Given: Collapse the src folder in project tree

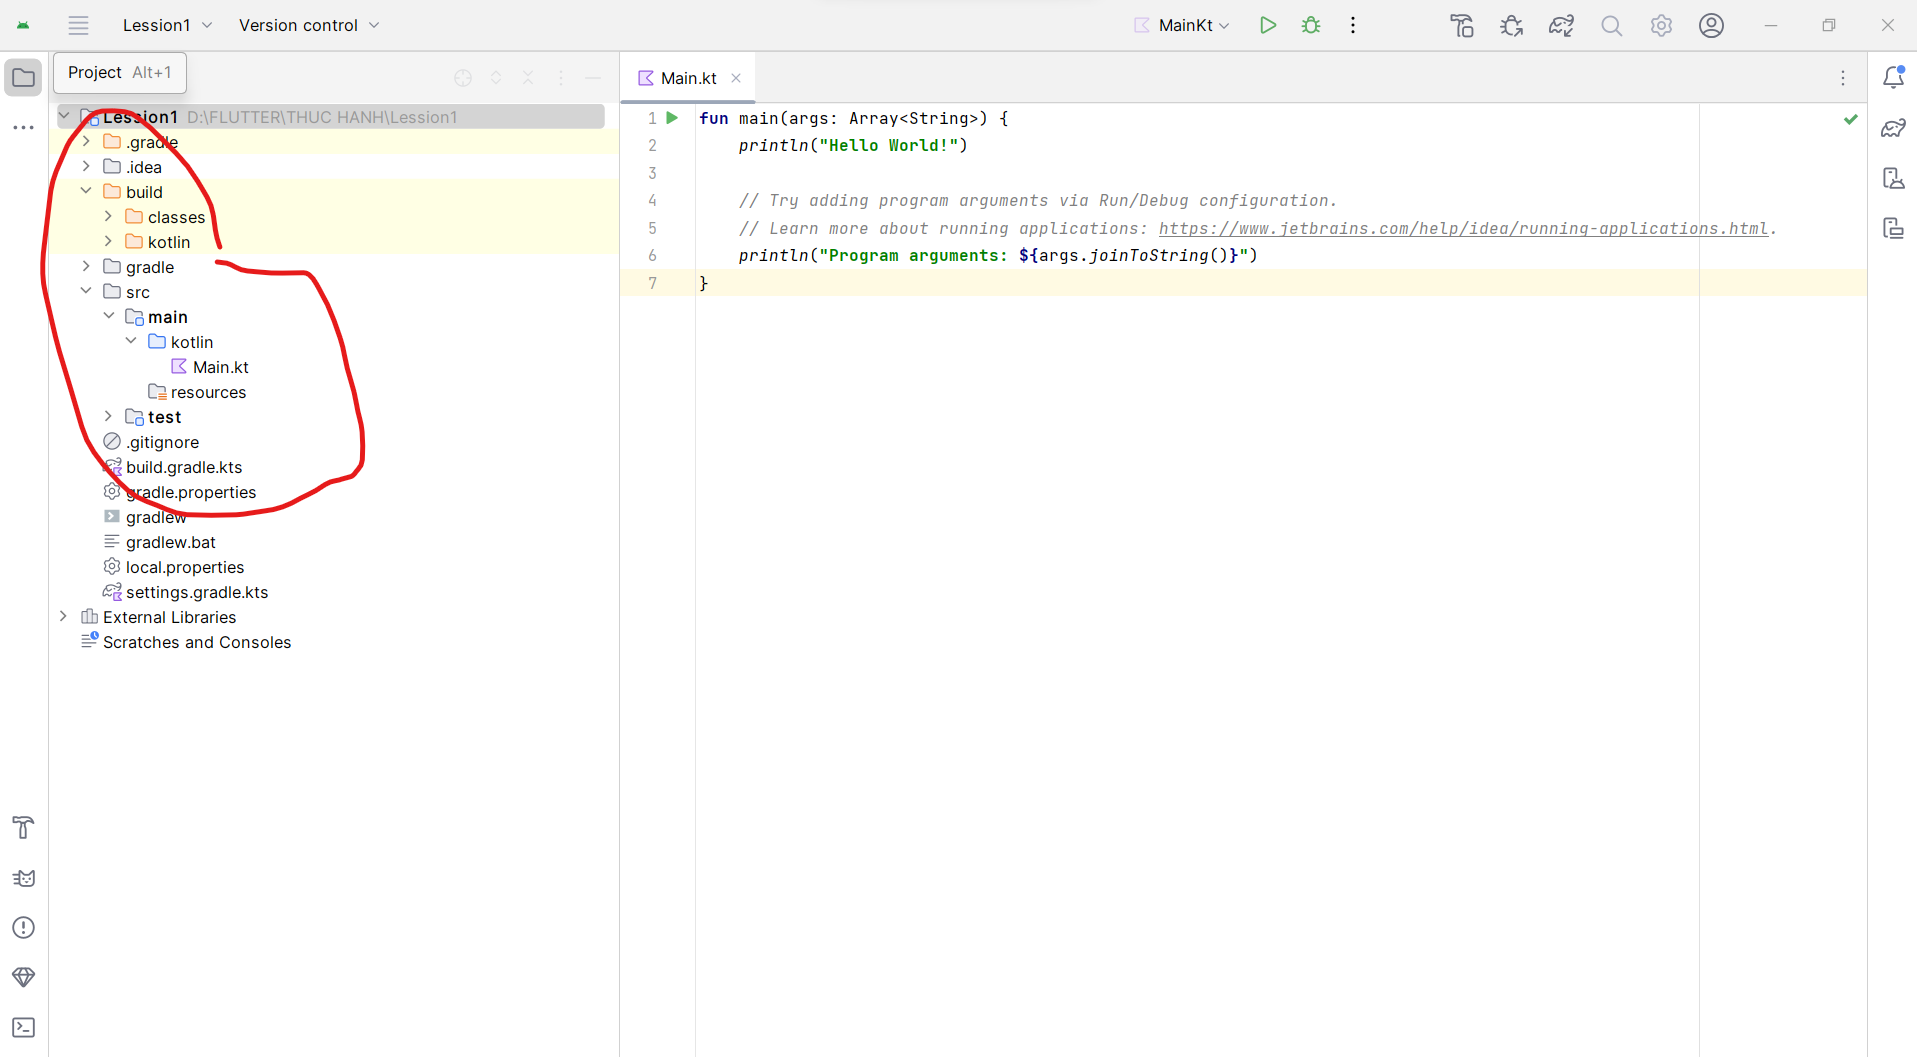Looking at the screenshot, I should coord(86,292).
